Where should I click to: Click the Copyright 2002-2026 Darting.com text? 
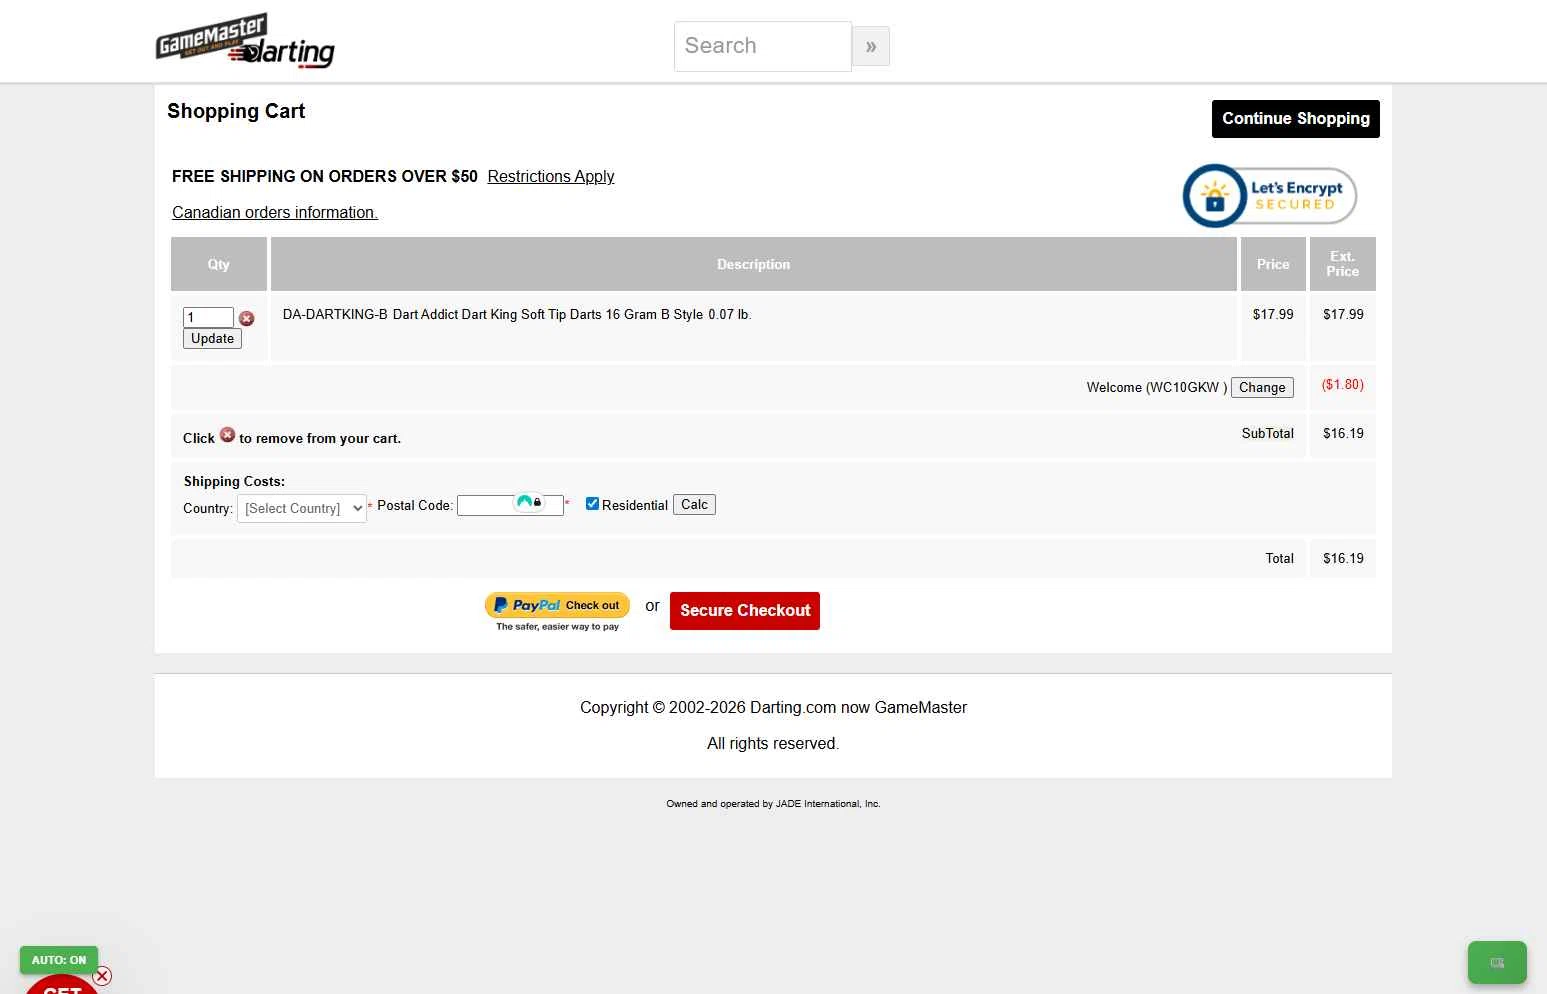pos(773,708)
